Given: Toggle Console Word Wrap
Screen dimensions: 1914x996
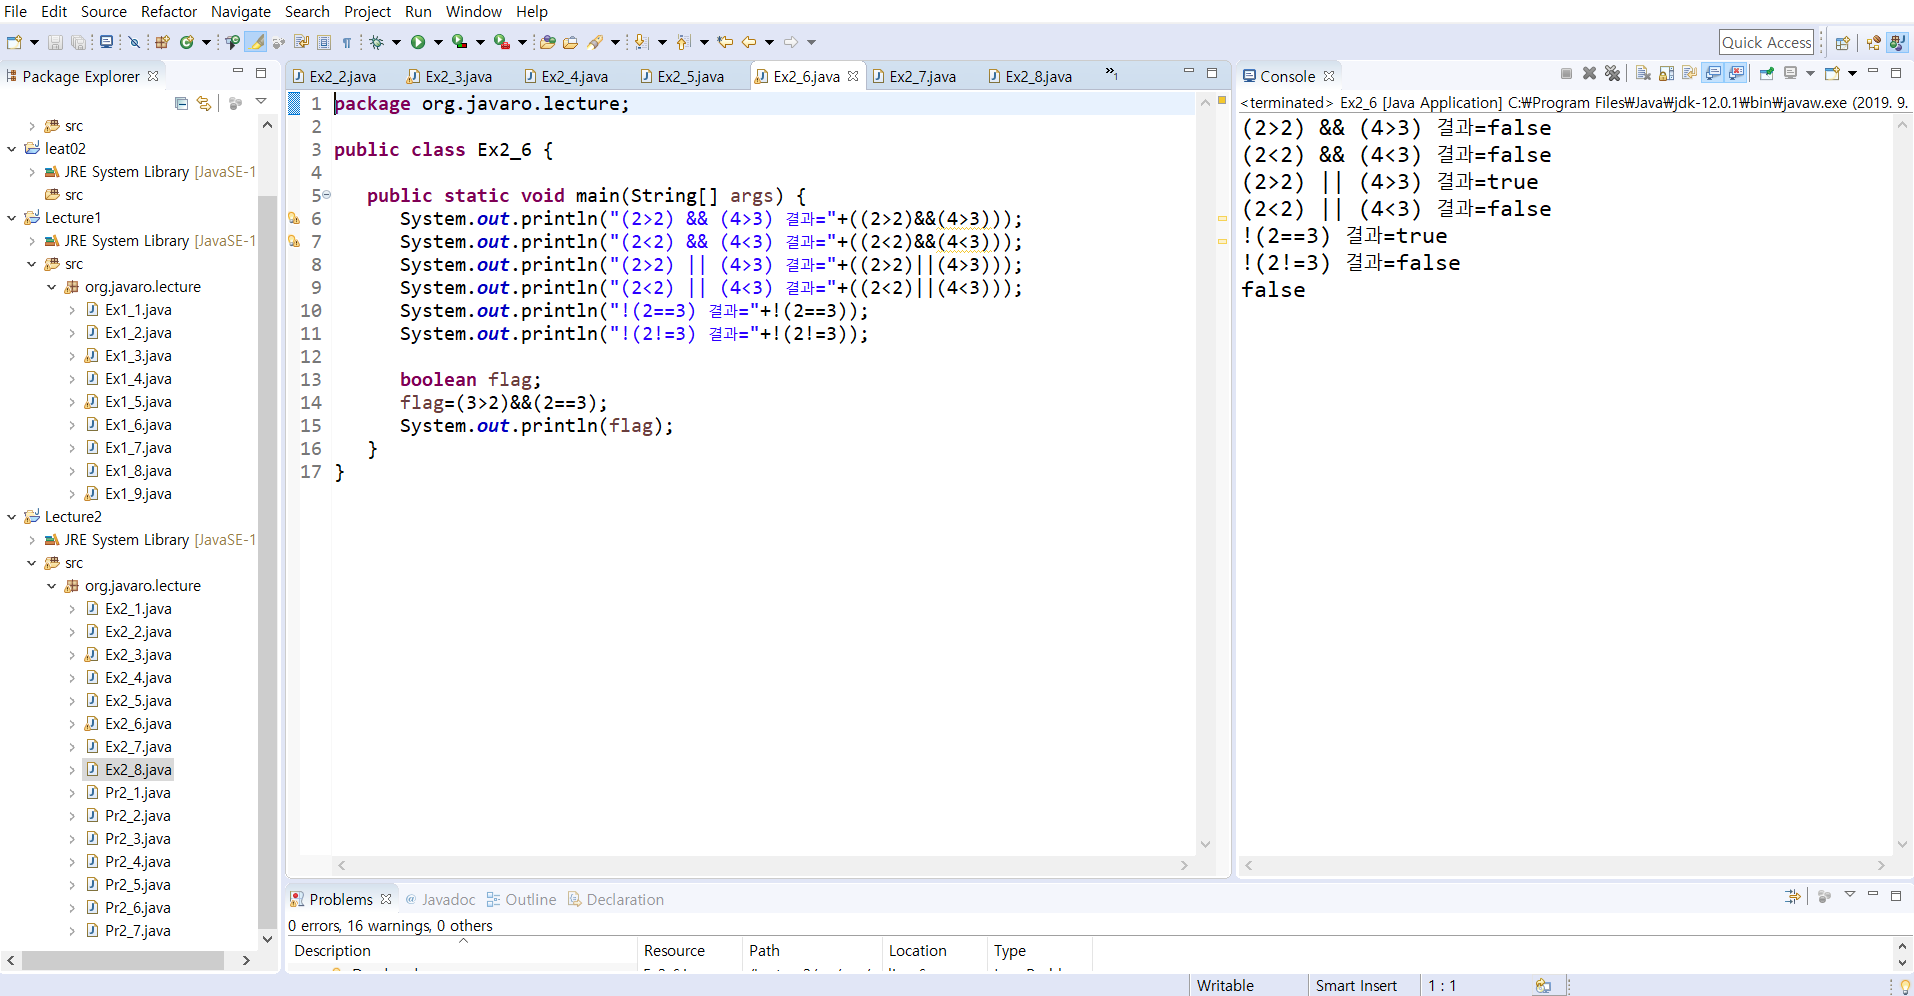Looking at the screenshot, I should click(1689, 74).
